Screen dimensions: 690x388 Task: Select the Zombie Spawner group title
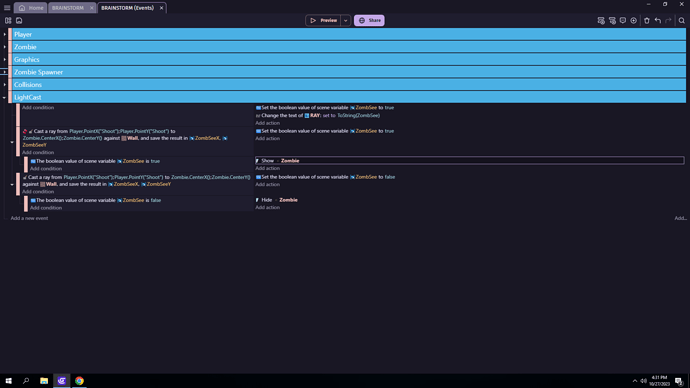point(39,72)
